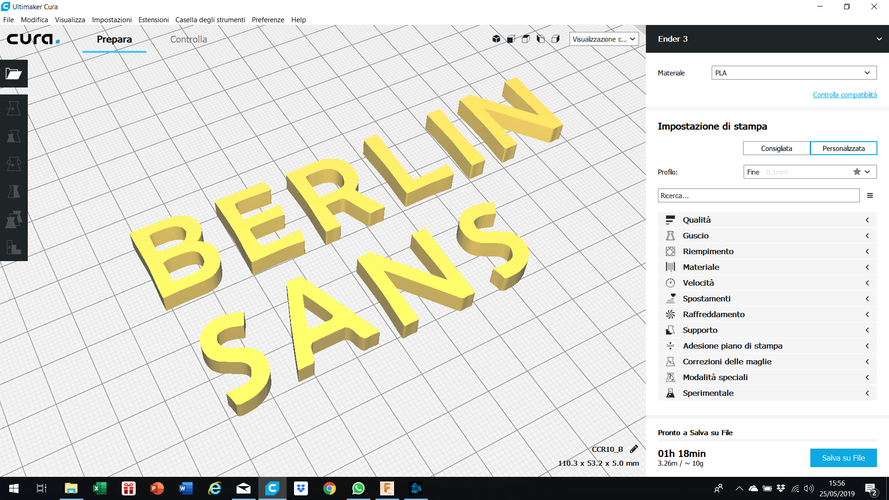
Task: Click the Controlla compatibilità link
Action: pos(844,95)
